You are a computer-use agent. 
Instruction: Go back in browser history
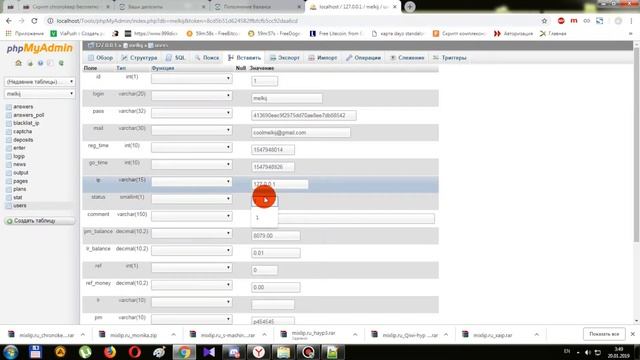point(9,21)
